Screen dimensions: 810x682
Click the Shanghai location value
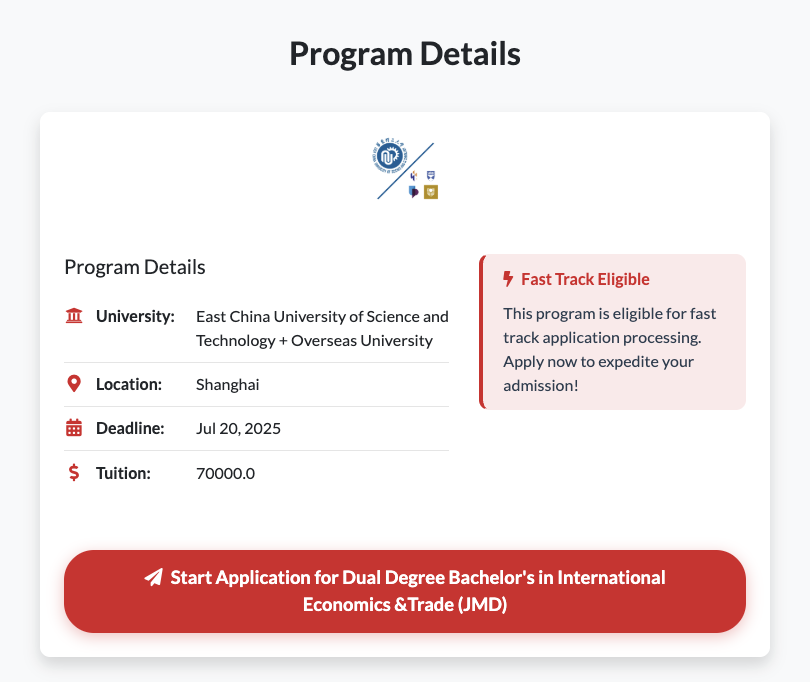tap(228, 384)
